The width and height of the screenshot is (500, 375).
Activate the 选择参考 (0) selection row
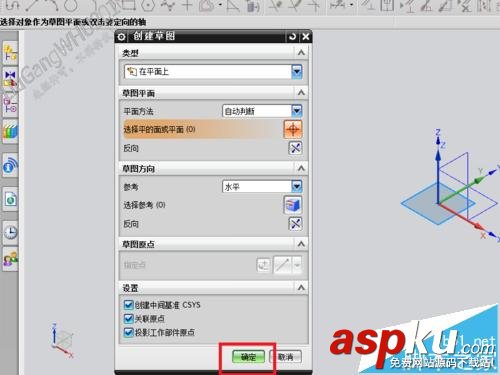pos(213,205)
